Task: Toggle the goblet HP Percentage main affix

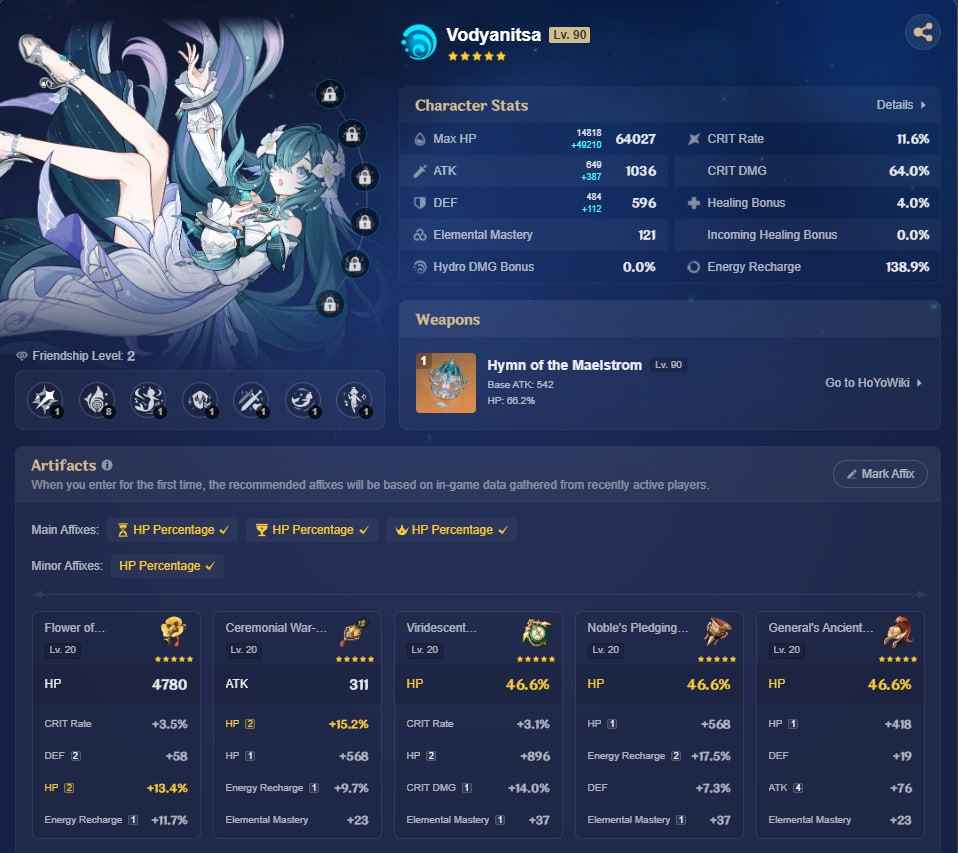Action: pyautogui.click(x=312, y=530)
